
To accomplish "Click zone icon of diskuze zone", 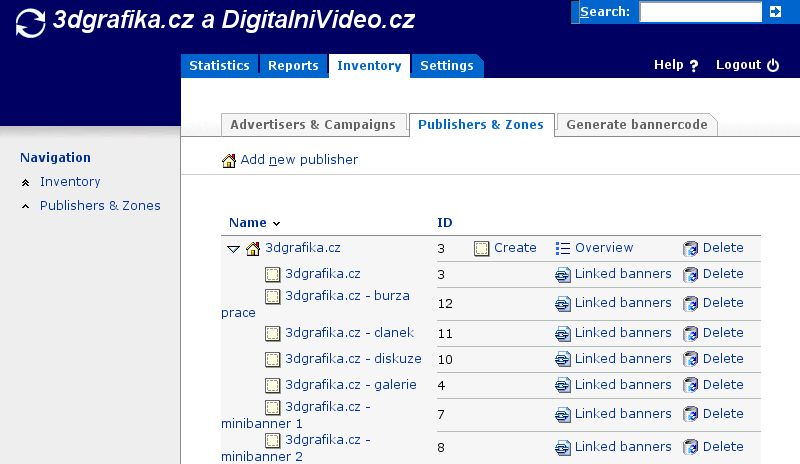I will point(272,359).
